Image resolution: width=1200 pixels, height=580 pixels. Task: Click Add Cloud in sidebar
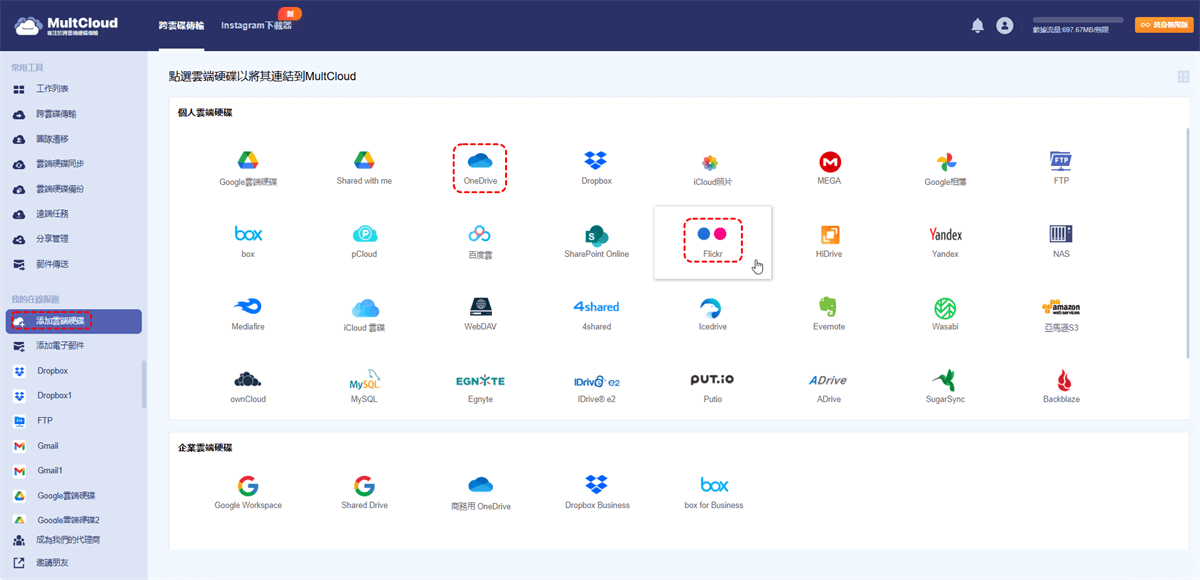[73, 321]
